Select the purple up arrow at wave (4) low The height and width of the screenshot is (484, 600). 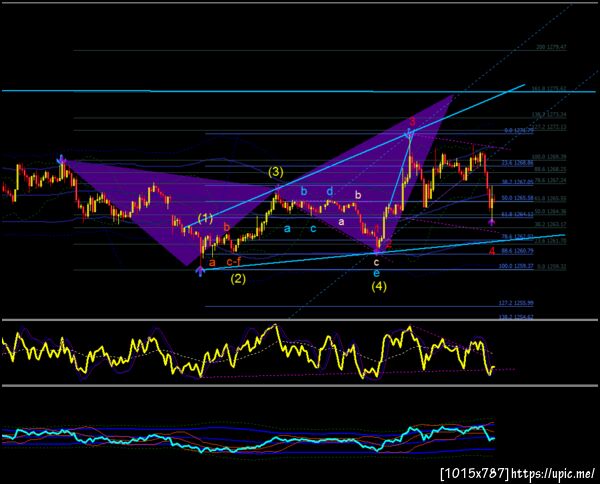tap(377, 252)
